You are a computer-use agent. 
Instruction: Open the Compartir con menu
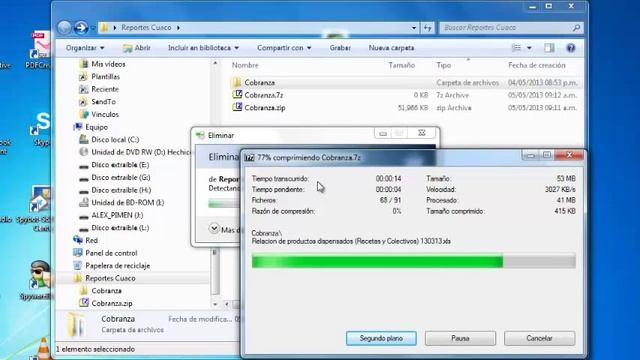point(284,48)
